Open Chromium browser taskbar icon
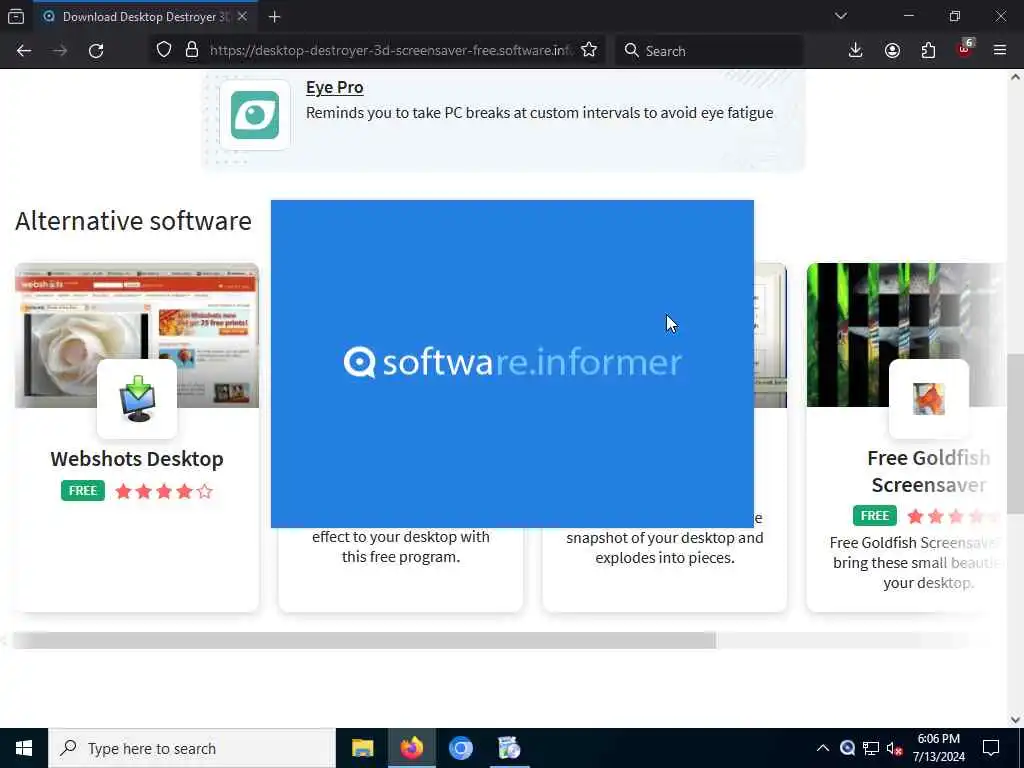1024x768 pixels. click(460, 748)
